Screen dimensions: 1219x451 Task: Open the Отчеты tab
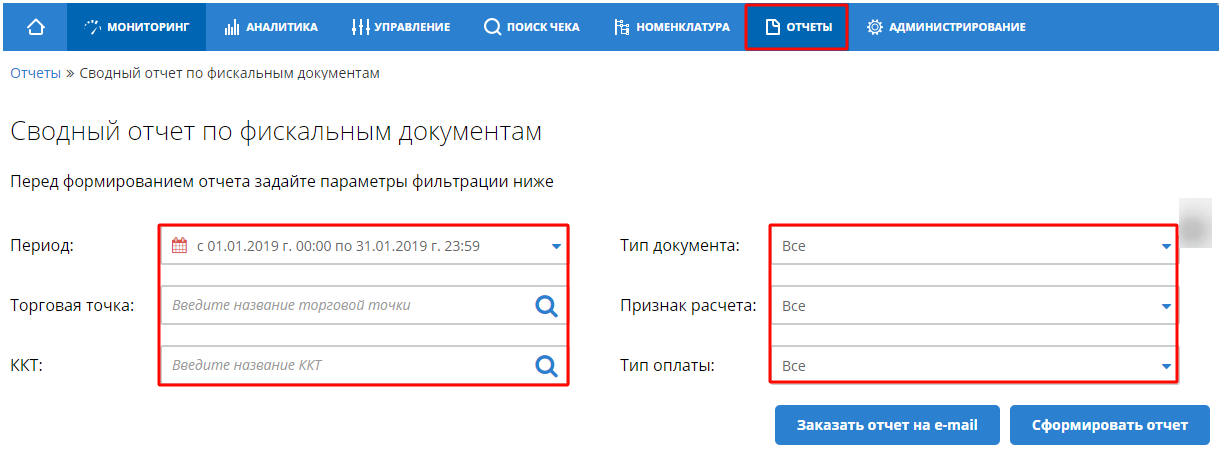pyautogui.click(x=797, y=27)
